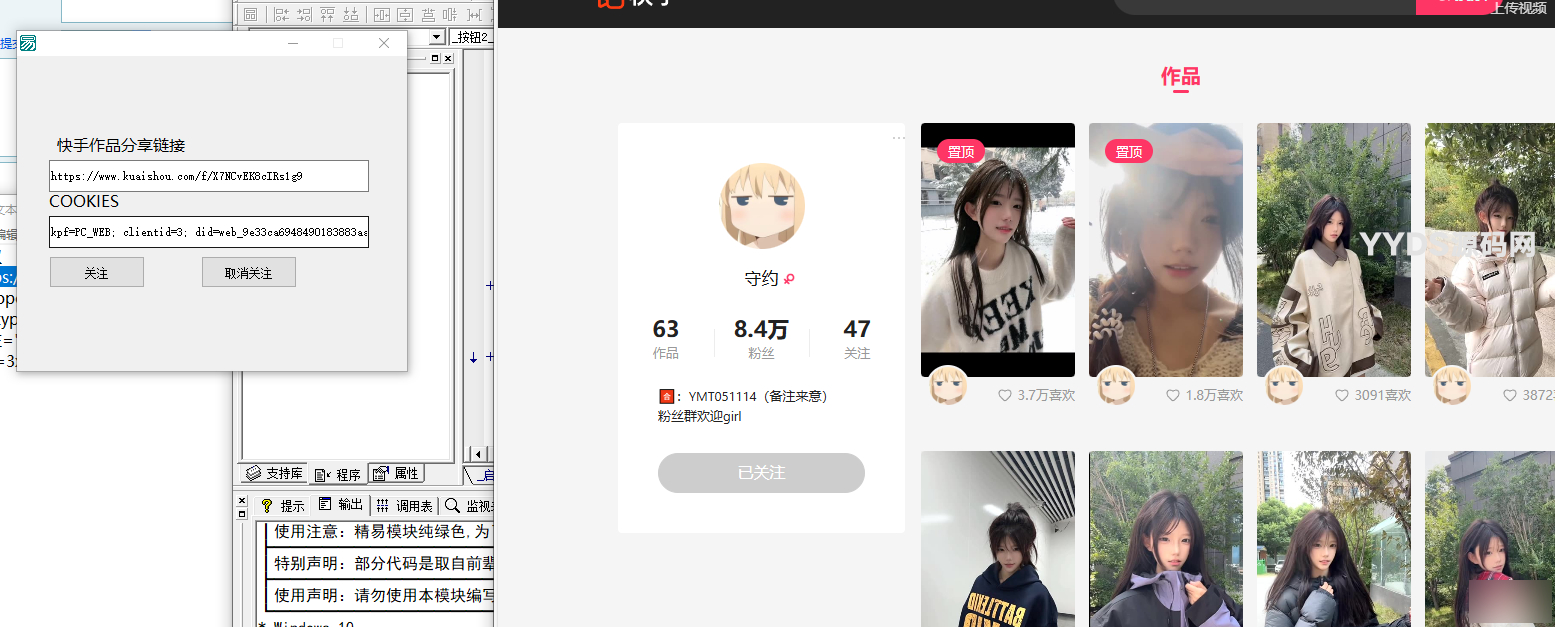
Task: Click the 关注 button in the dialog
Action: click(x=97, y=272)
